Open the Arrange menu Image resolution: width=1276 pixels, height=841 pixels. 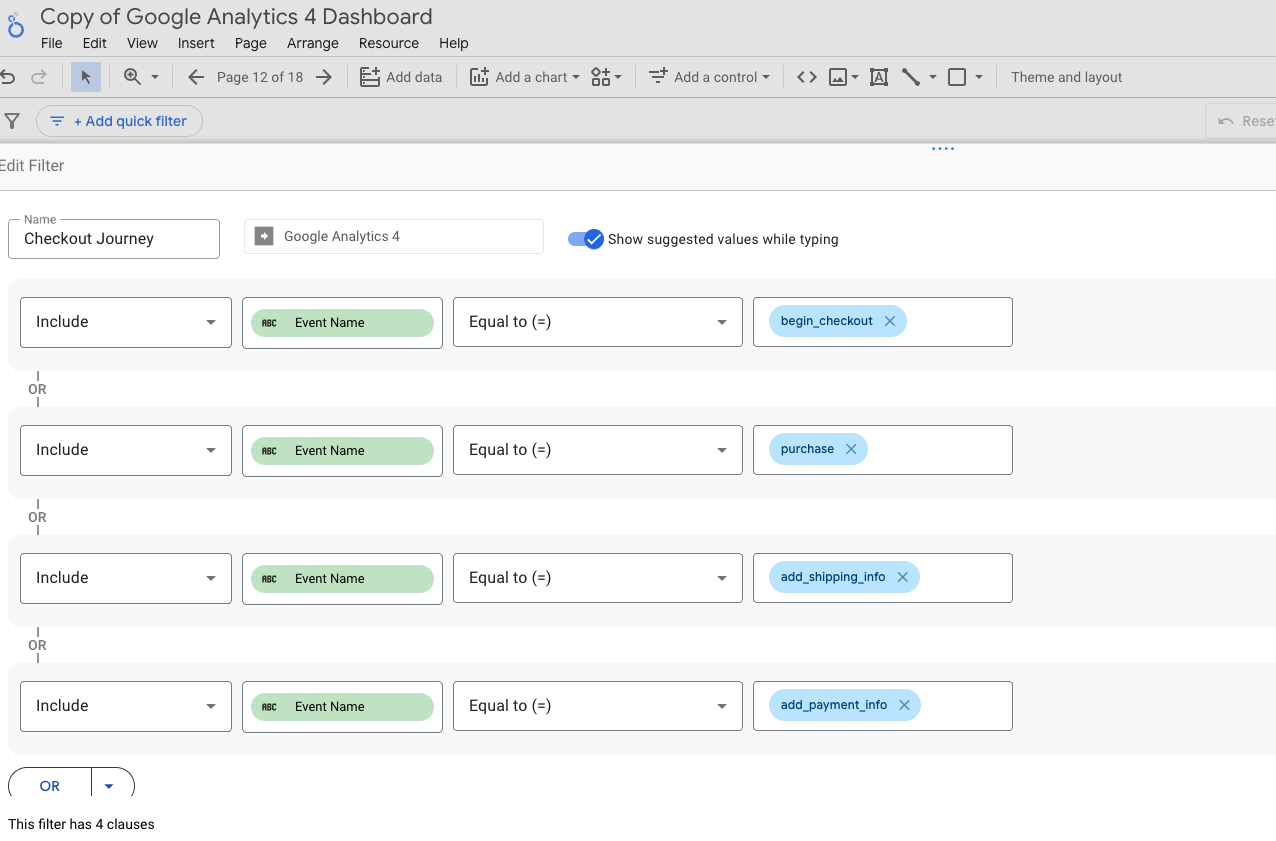click(x=312, y=43)
